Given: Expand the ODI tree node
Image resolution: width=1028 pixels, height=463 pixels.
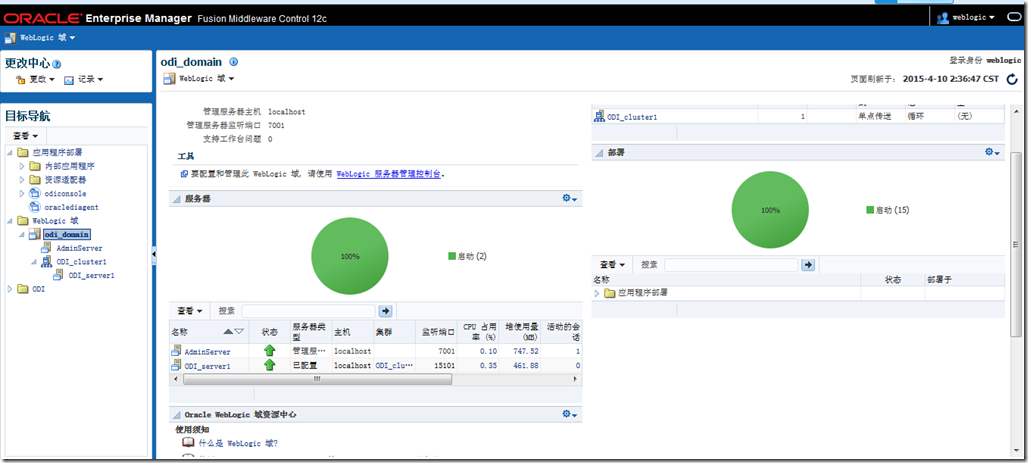Looking at the screenshot, I should (x=9, y=289).
